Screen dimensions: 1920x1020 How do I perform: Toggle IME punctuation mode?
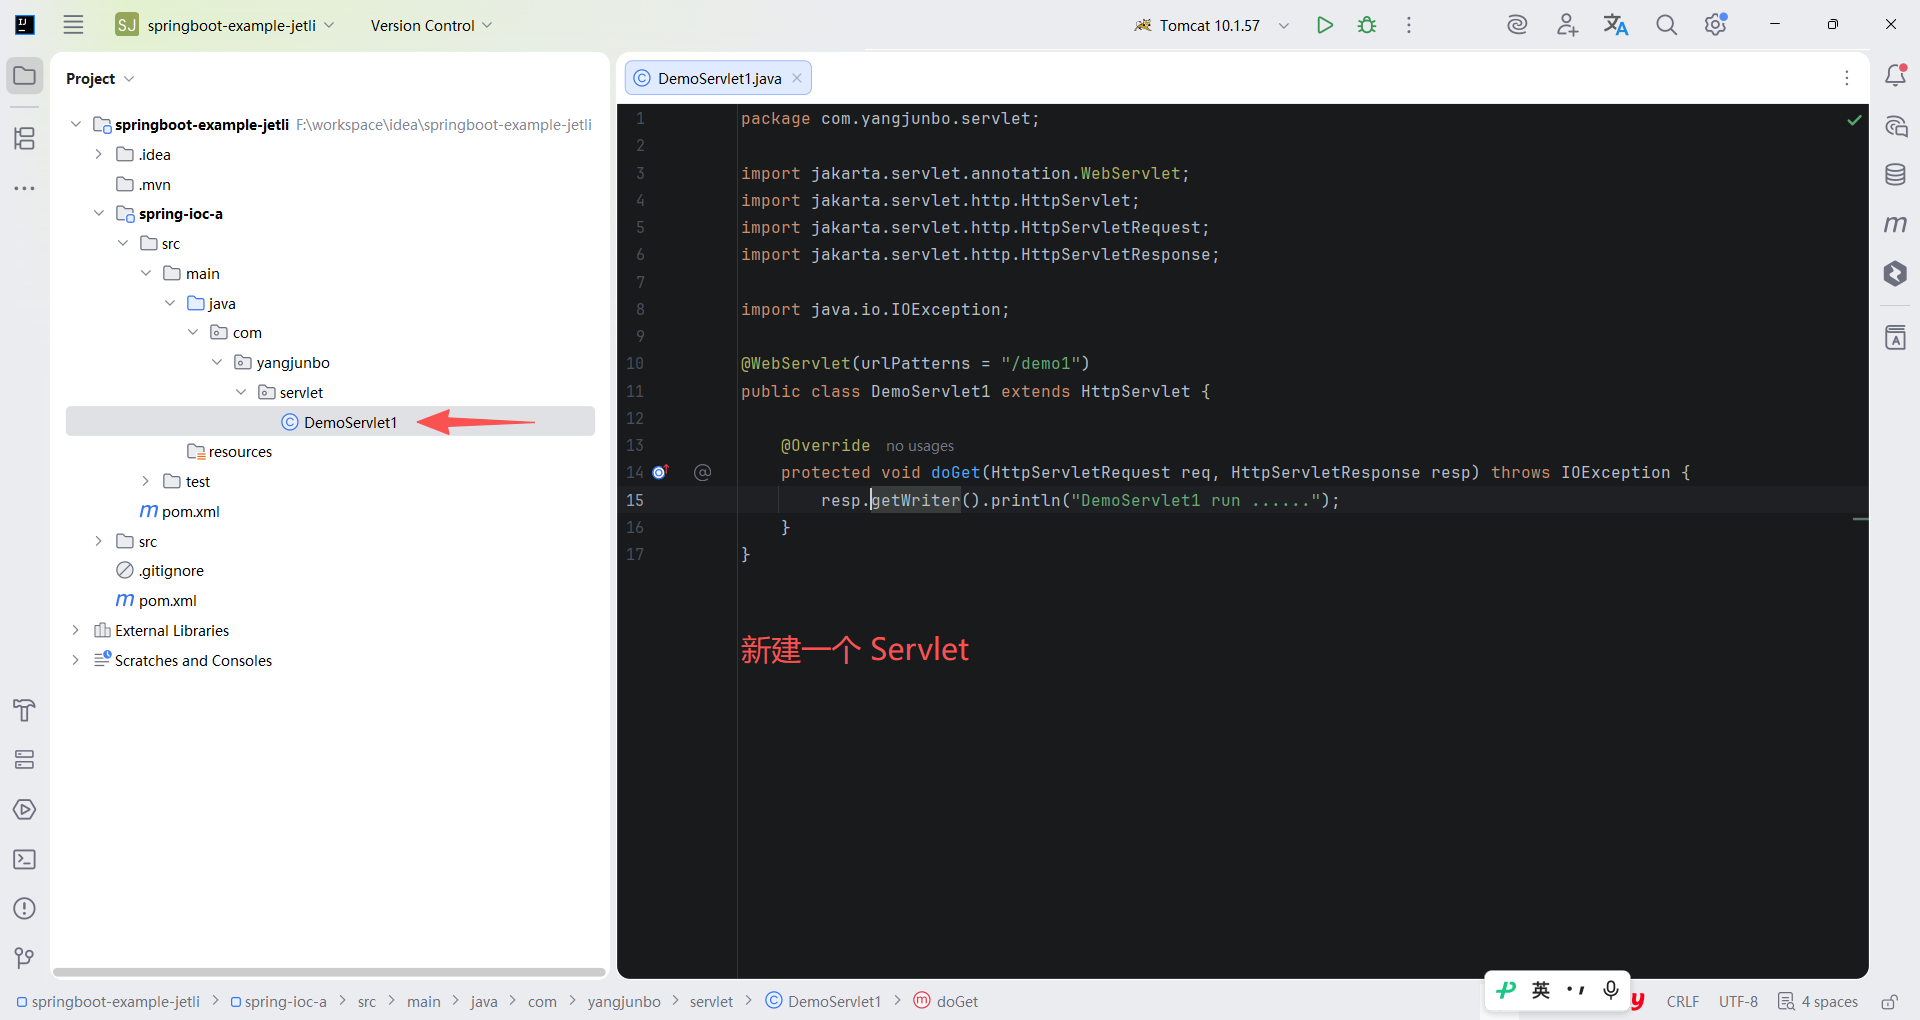coord(1576,990)
